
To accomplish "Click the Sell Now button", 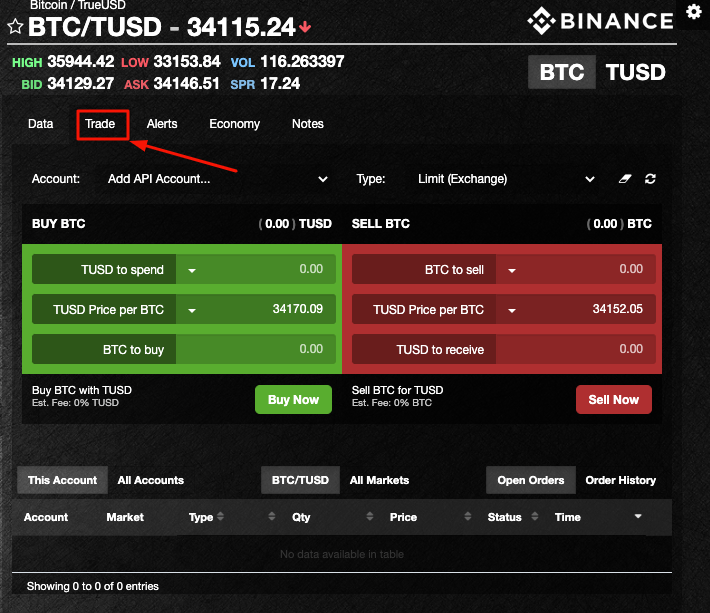I will 614,399.
